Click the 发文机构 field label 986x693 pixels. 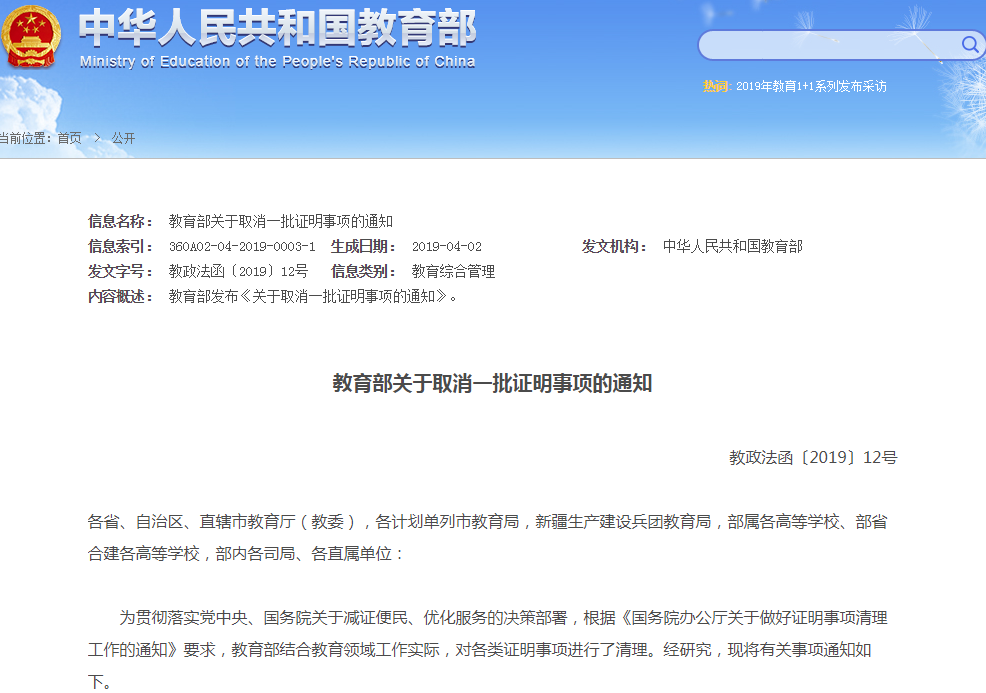[x=614, y=247]
